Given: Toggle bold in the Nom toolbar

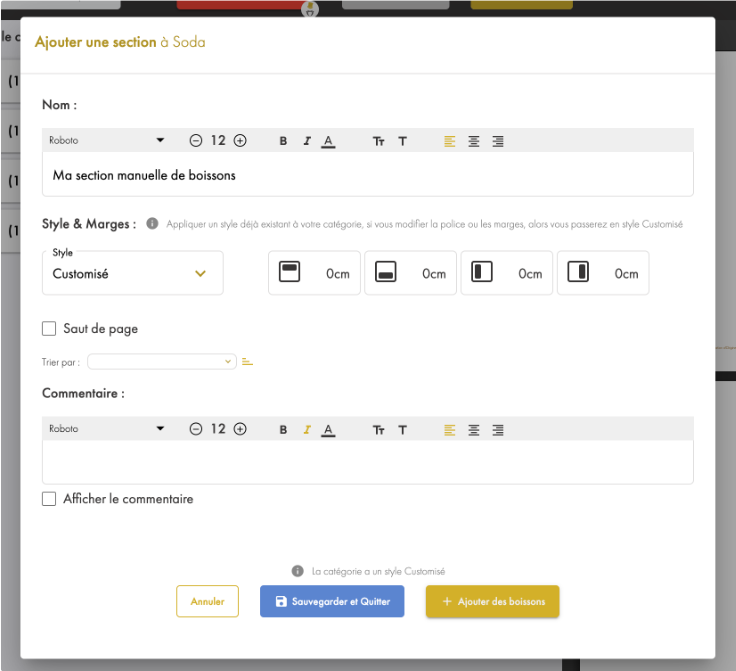Looking at the screenshot, I should (x=283, y=141).
